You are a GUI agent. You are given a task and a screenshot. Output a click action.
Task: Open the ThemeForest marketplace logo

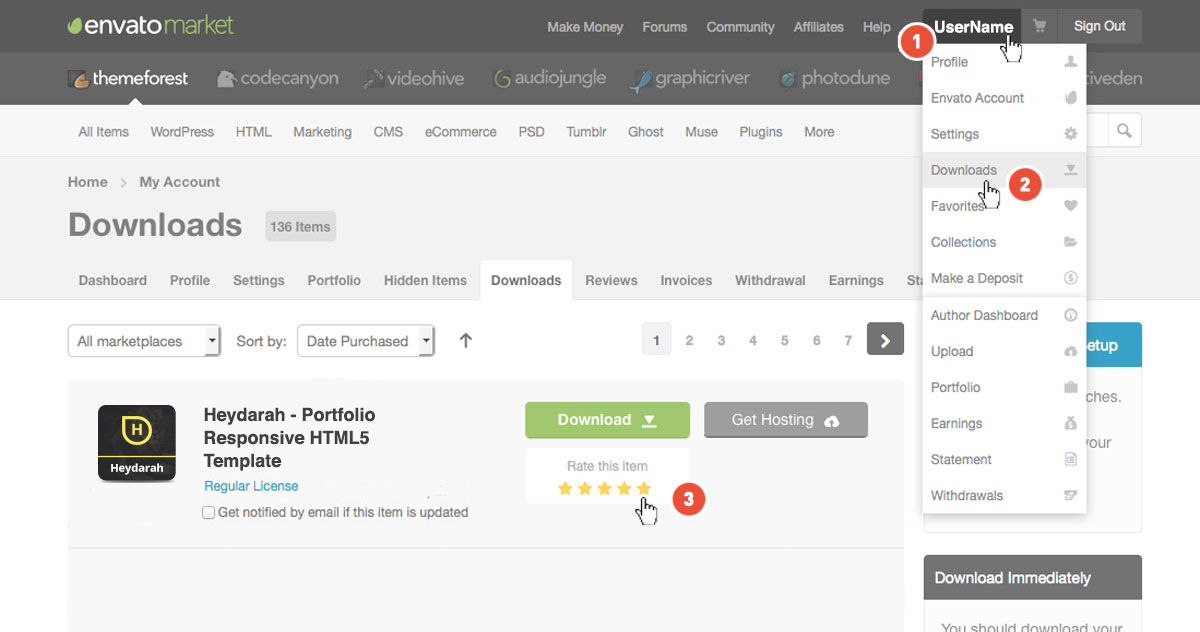(x=128, y=78)
